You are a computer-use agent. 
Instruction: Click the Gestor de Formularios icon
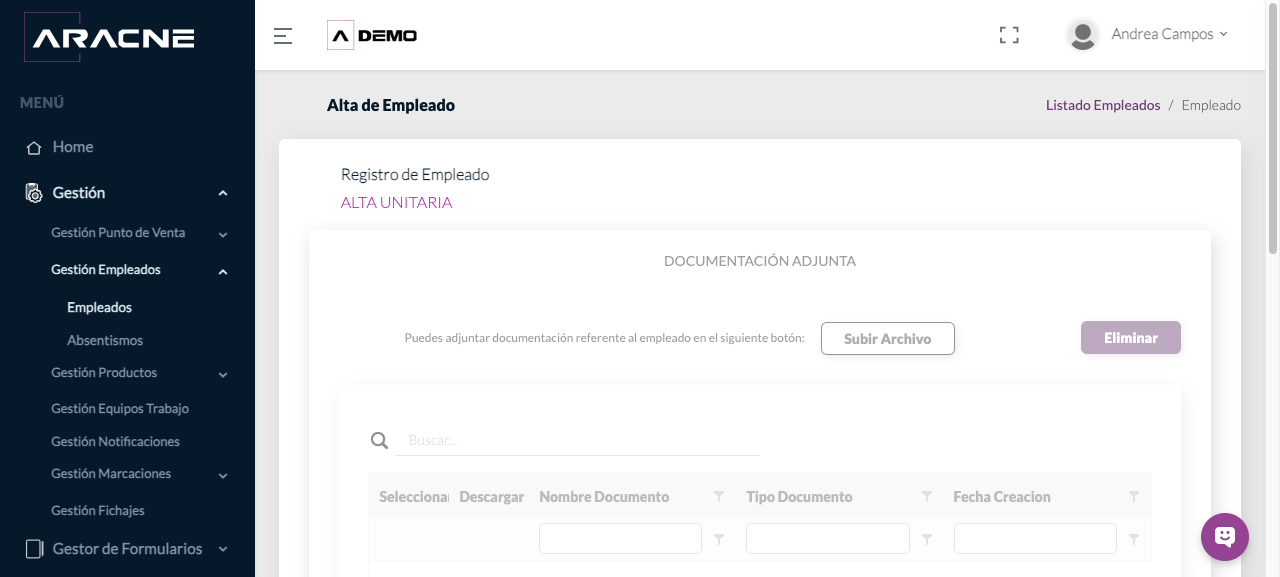point(34,549)
